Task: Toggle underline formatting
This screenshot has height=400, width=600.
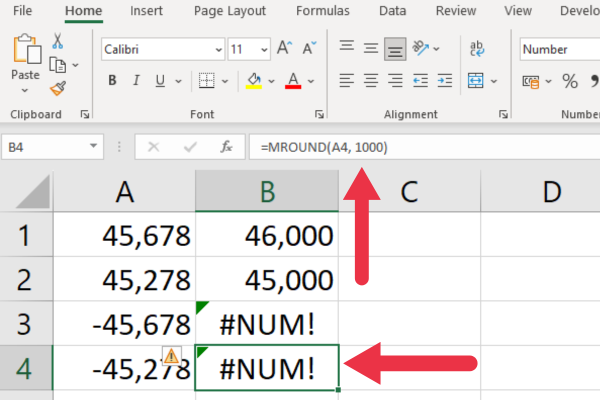Action: click(x=160, y=80)
